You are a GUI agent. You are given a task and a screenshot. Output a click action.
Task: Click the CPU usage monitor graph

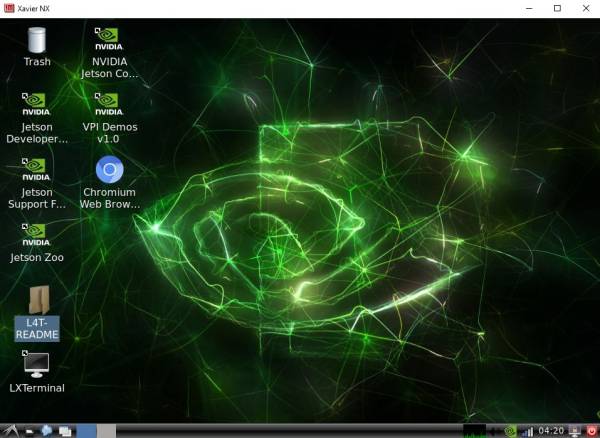(474, 431)
